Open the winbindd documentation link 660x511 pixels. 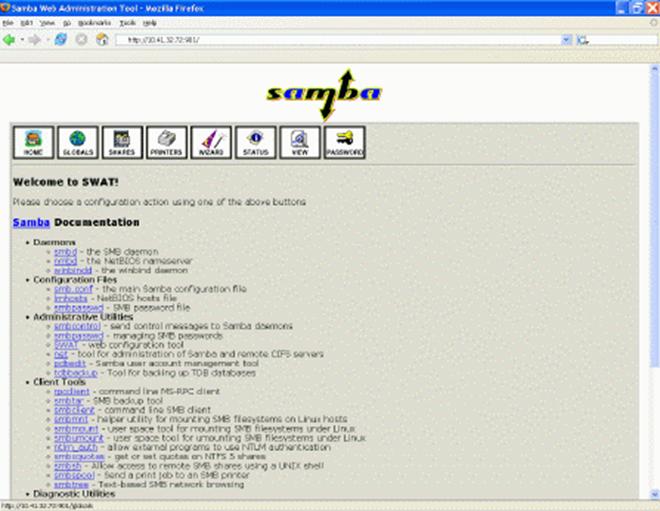[73, 270]
